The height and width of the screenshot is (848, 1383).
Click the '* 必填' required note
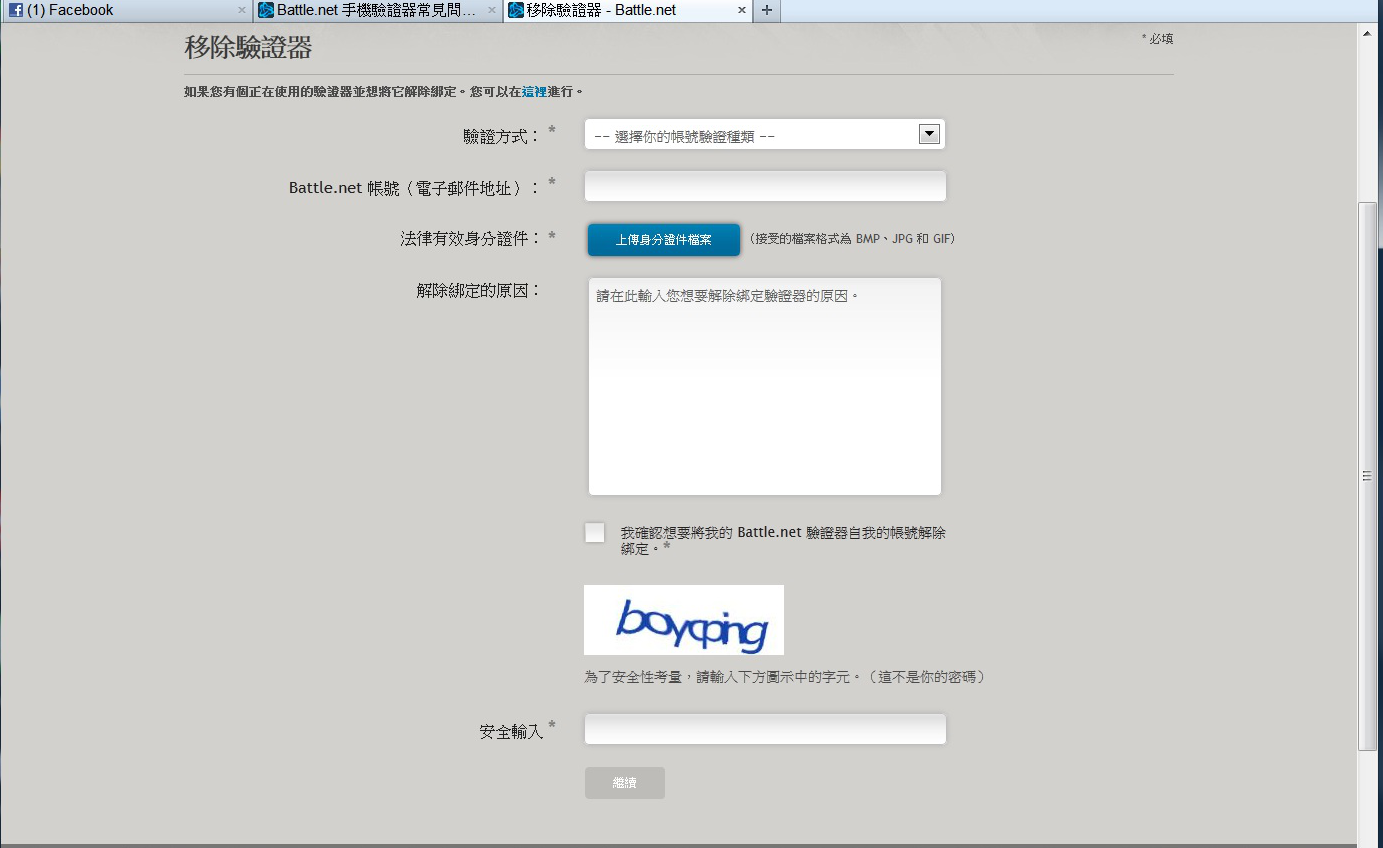click(1157, 39)
